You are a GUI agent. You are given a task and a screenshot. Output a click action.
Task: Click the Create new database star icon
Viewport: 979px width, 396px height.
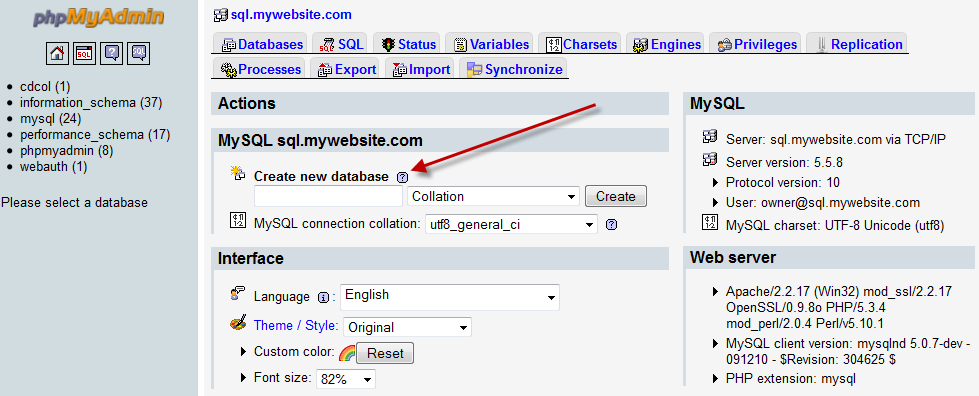pos(238,174)
